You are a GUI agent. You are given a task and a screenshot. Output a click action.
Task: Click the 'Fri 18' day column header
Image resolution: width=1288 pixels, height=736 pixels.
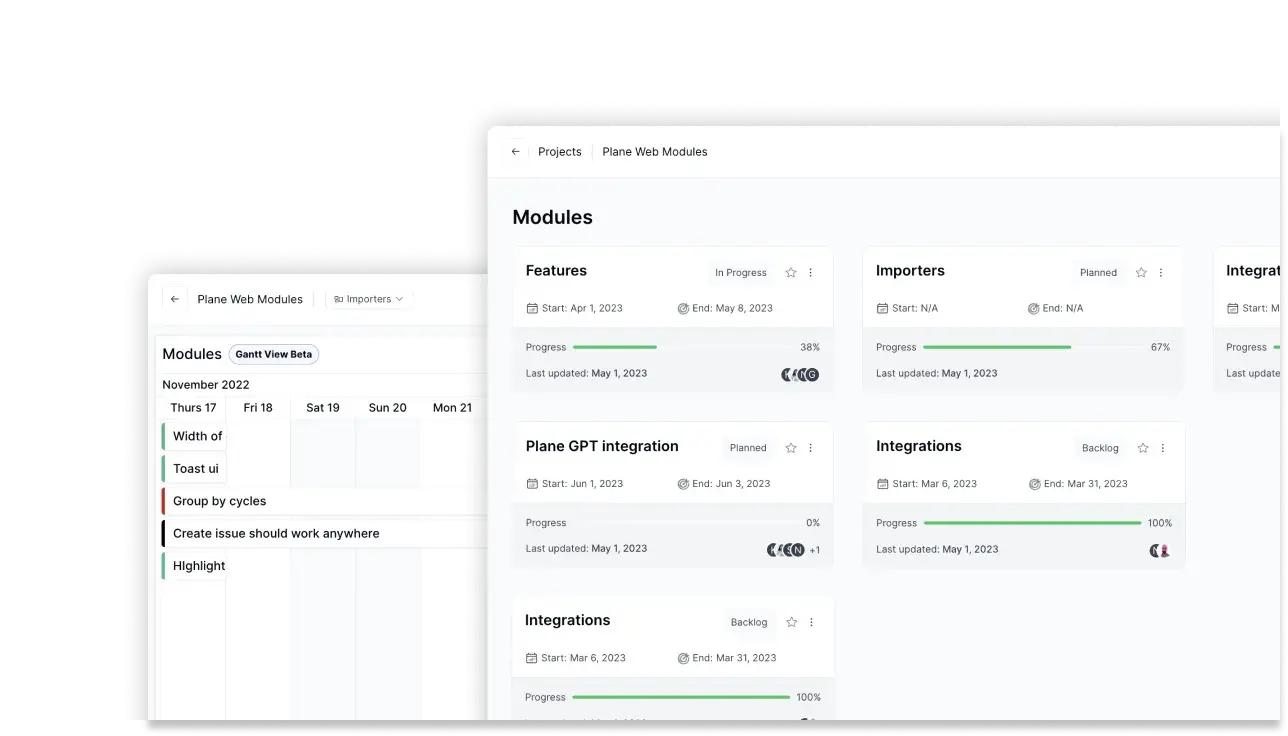click(x=258, y=408)
